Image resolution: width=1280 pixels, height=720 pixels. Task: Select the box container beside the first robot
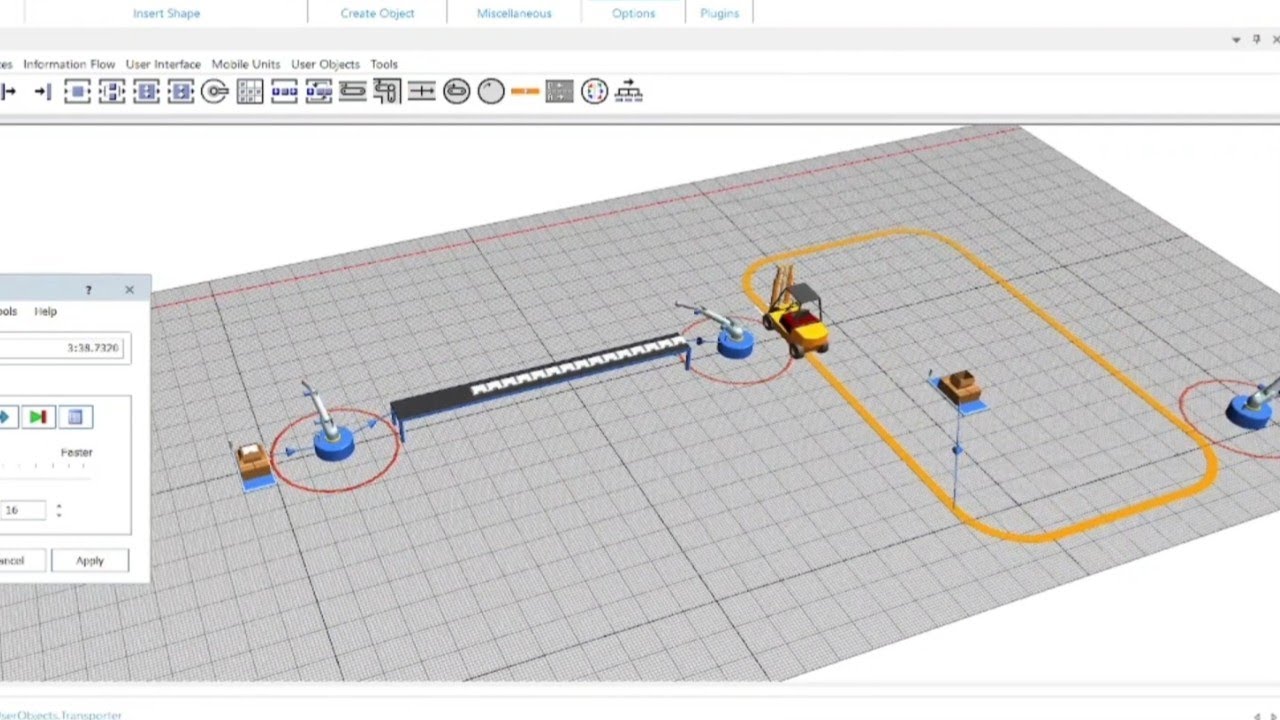click(x=253, y=464)
